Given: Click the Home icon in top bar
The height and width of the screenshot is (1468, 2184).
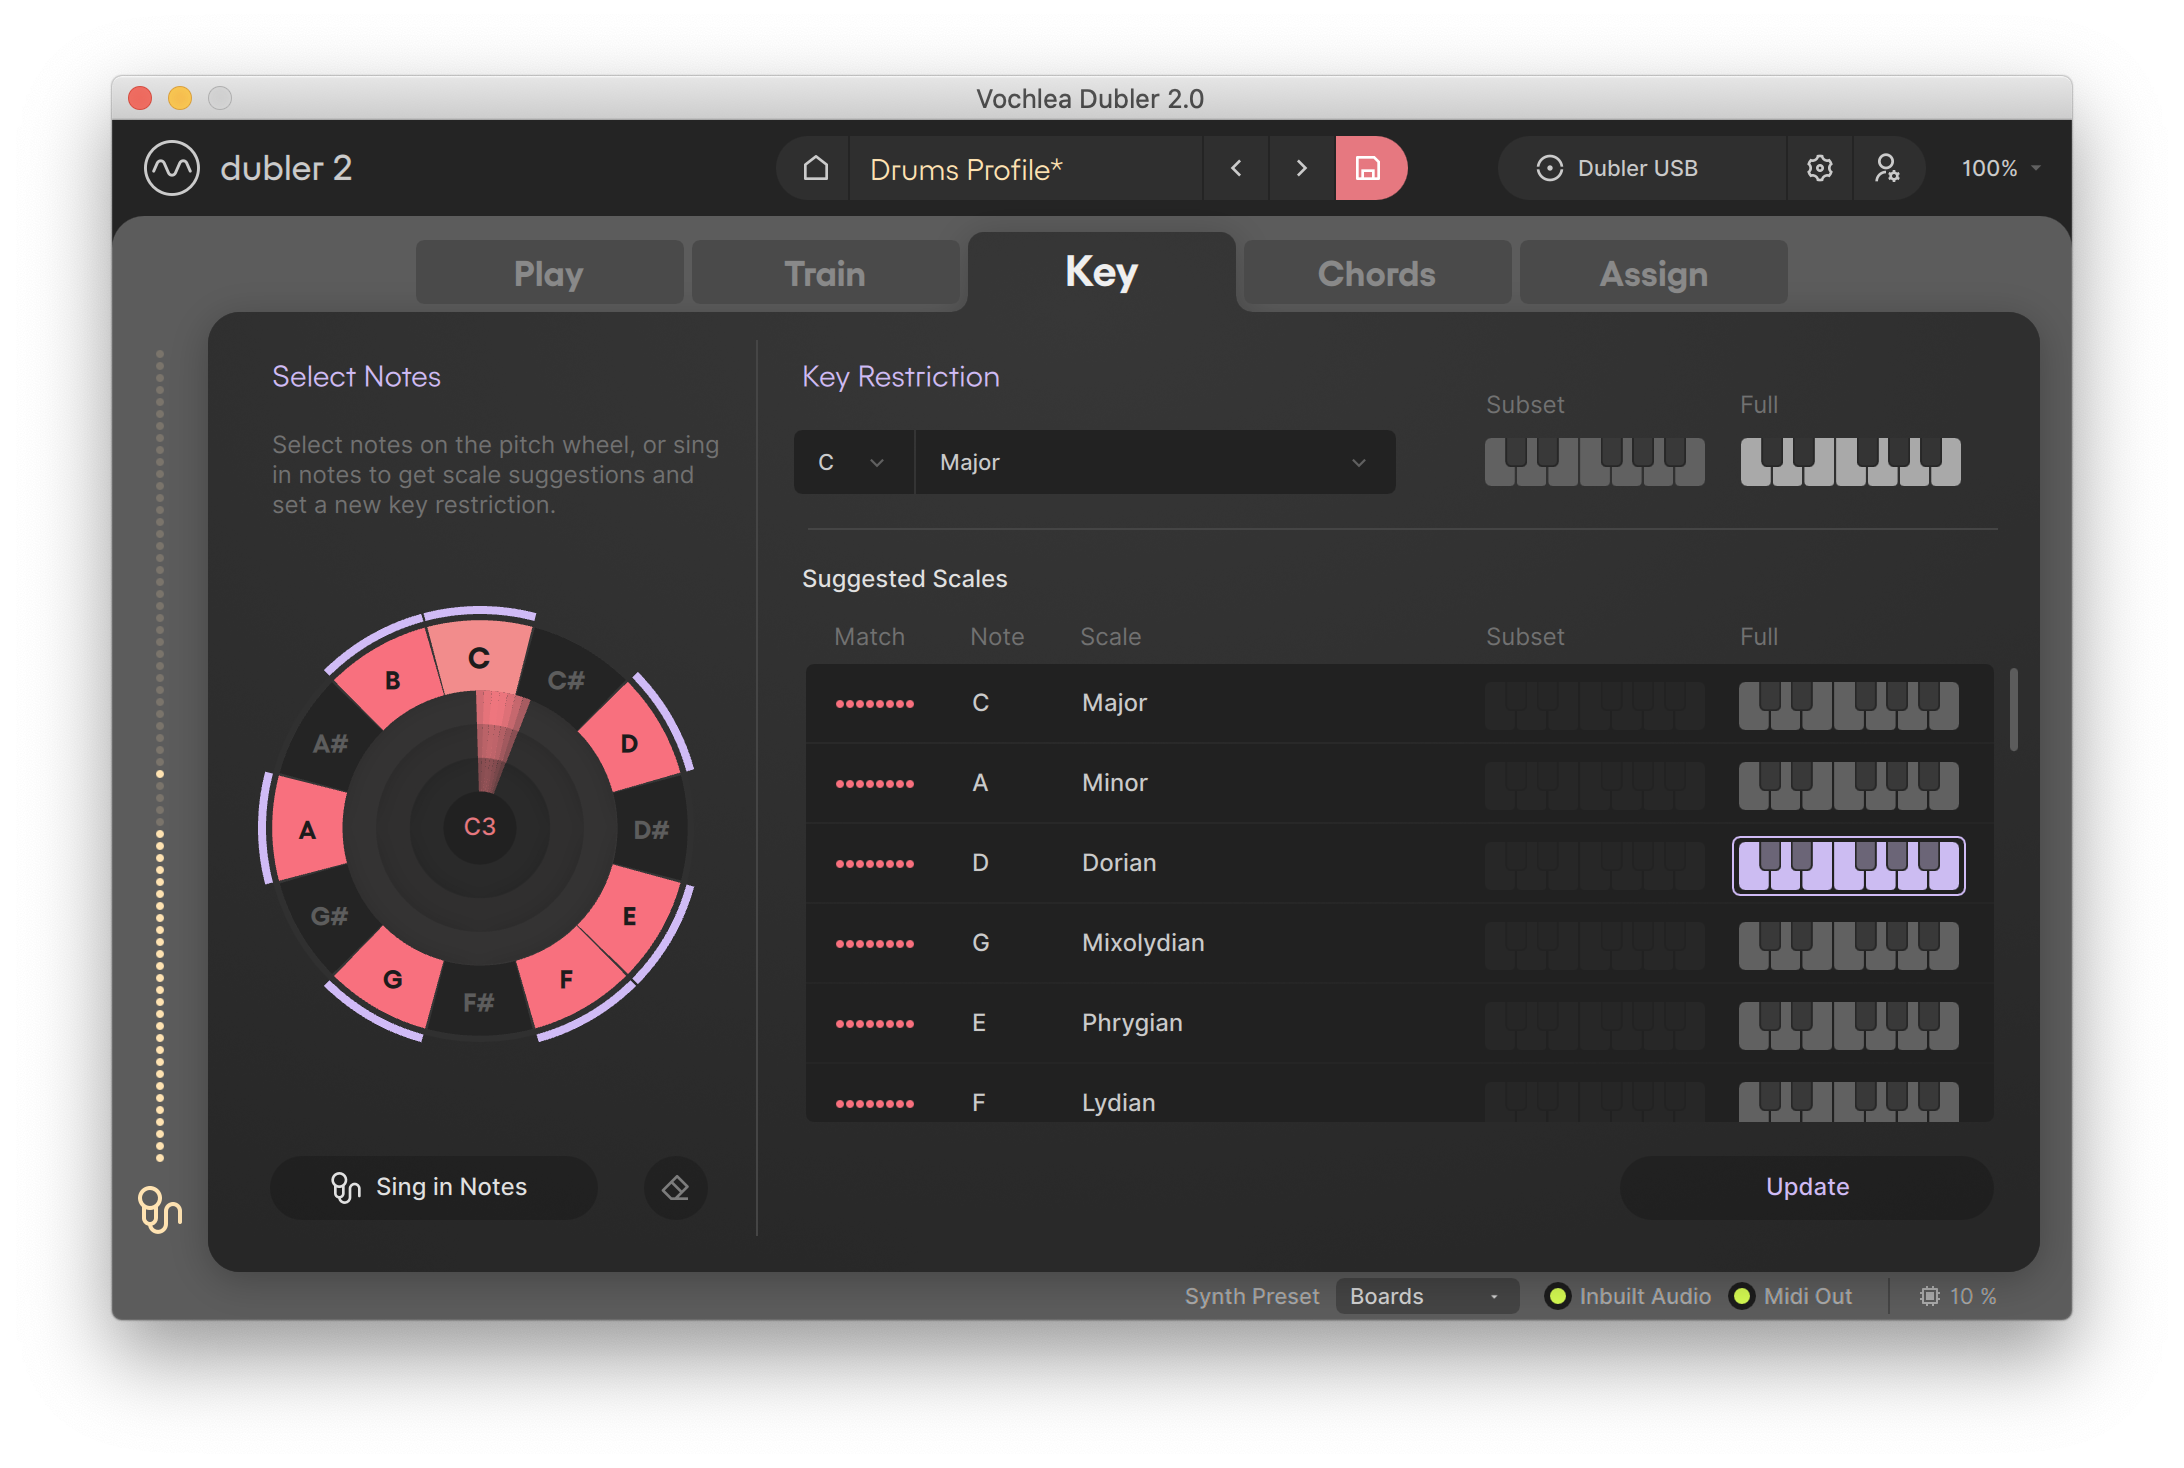Looking at the screenshot, I should (815, 168).
